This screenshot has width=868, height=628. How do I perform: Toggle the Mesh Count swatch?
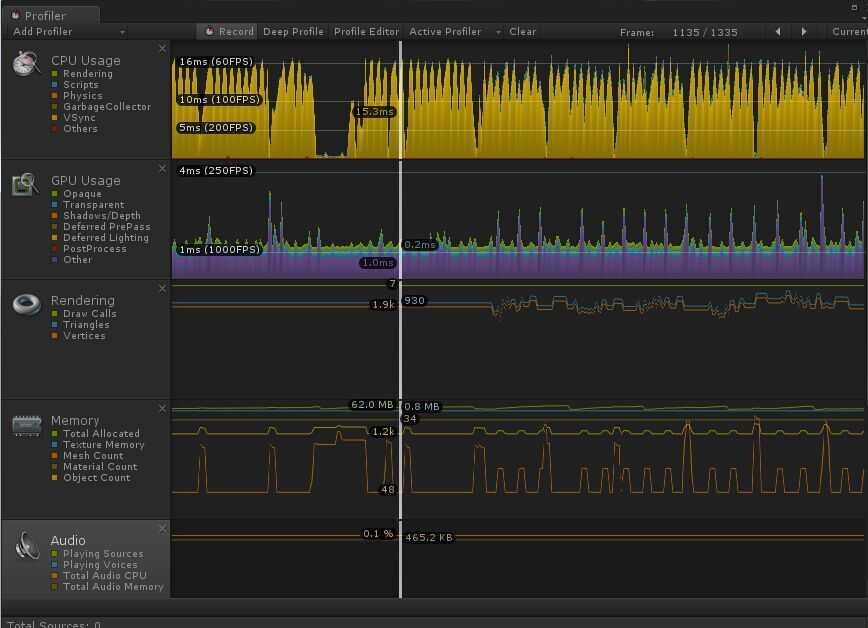pos(55,455)
